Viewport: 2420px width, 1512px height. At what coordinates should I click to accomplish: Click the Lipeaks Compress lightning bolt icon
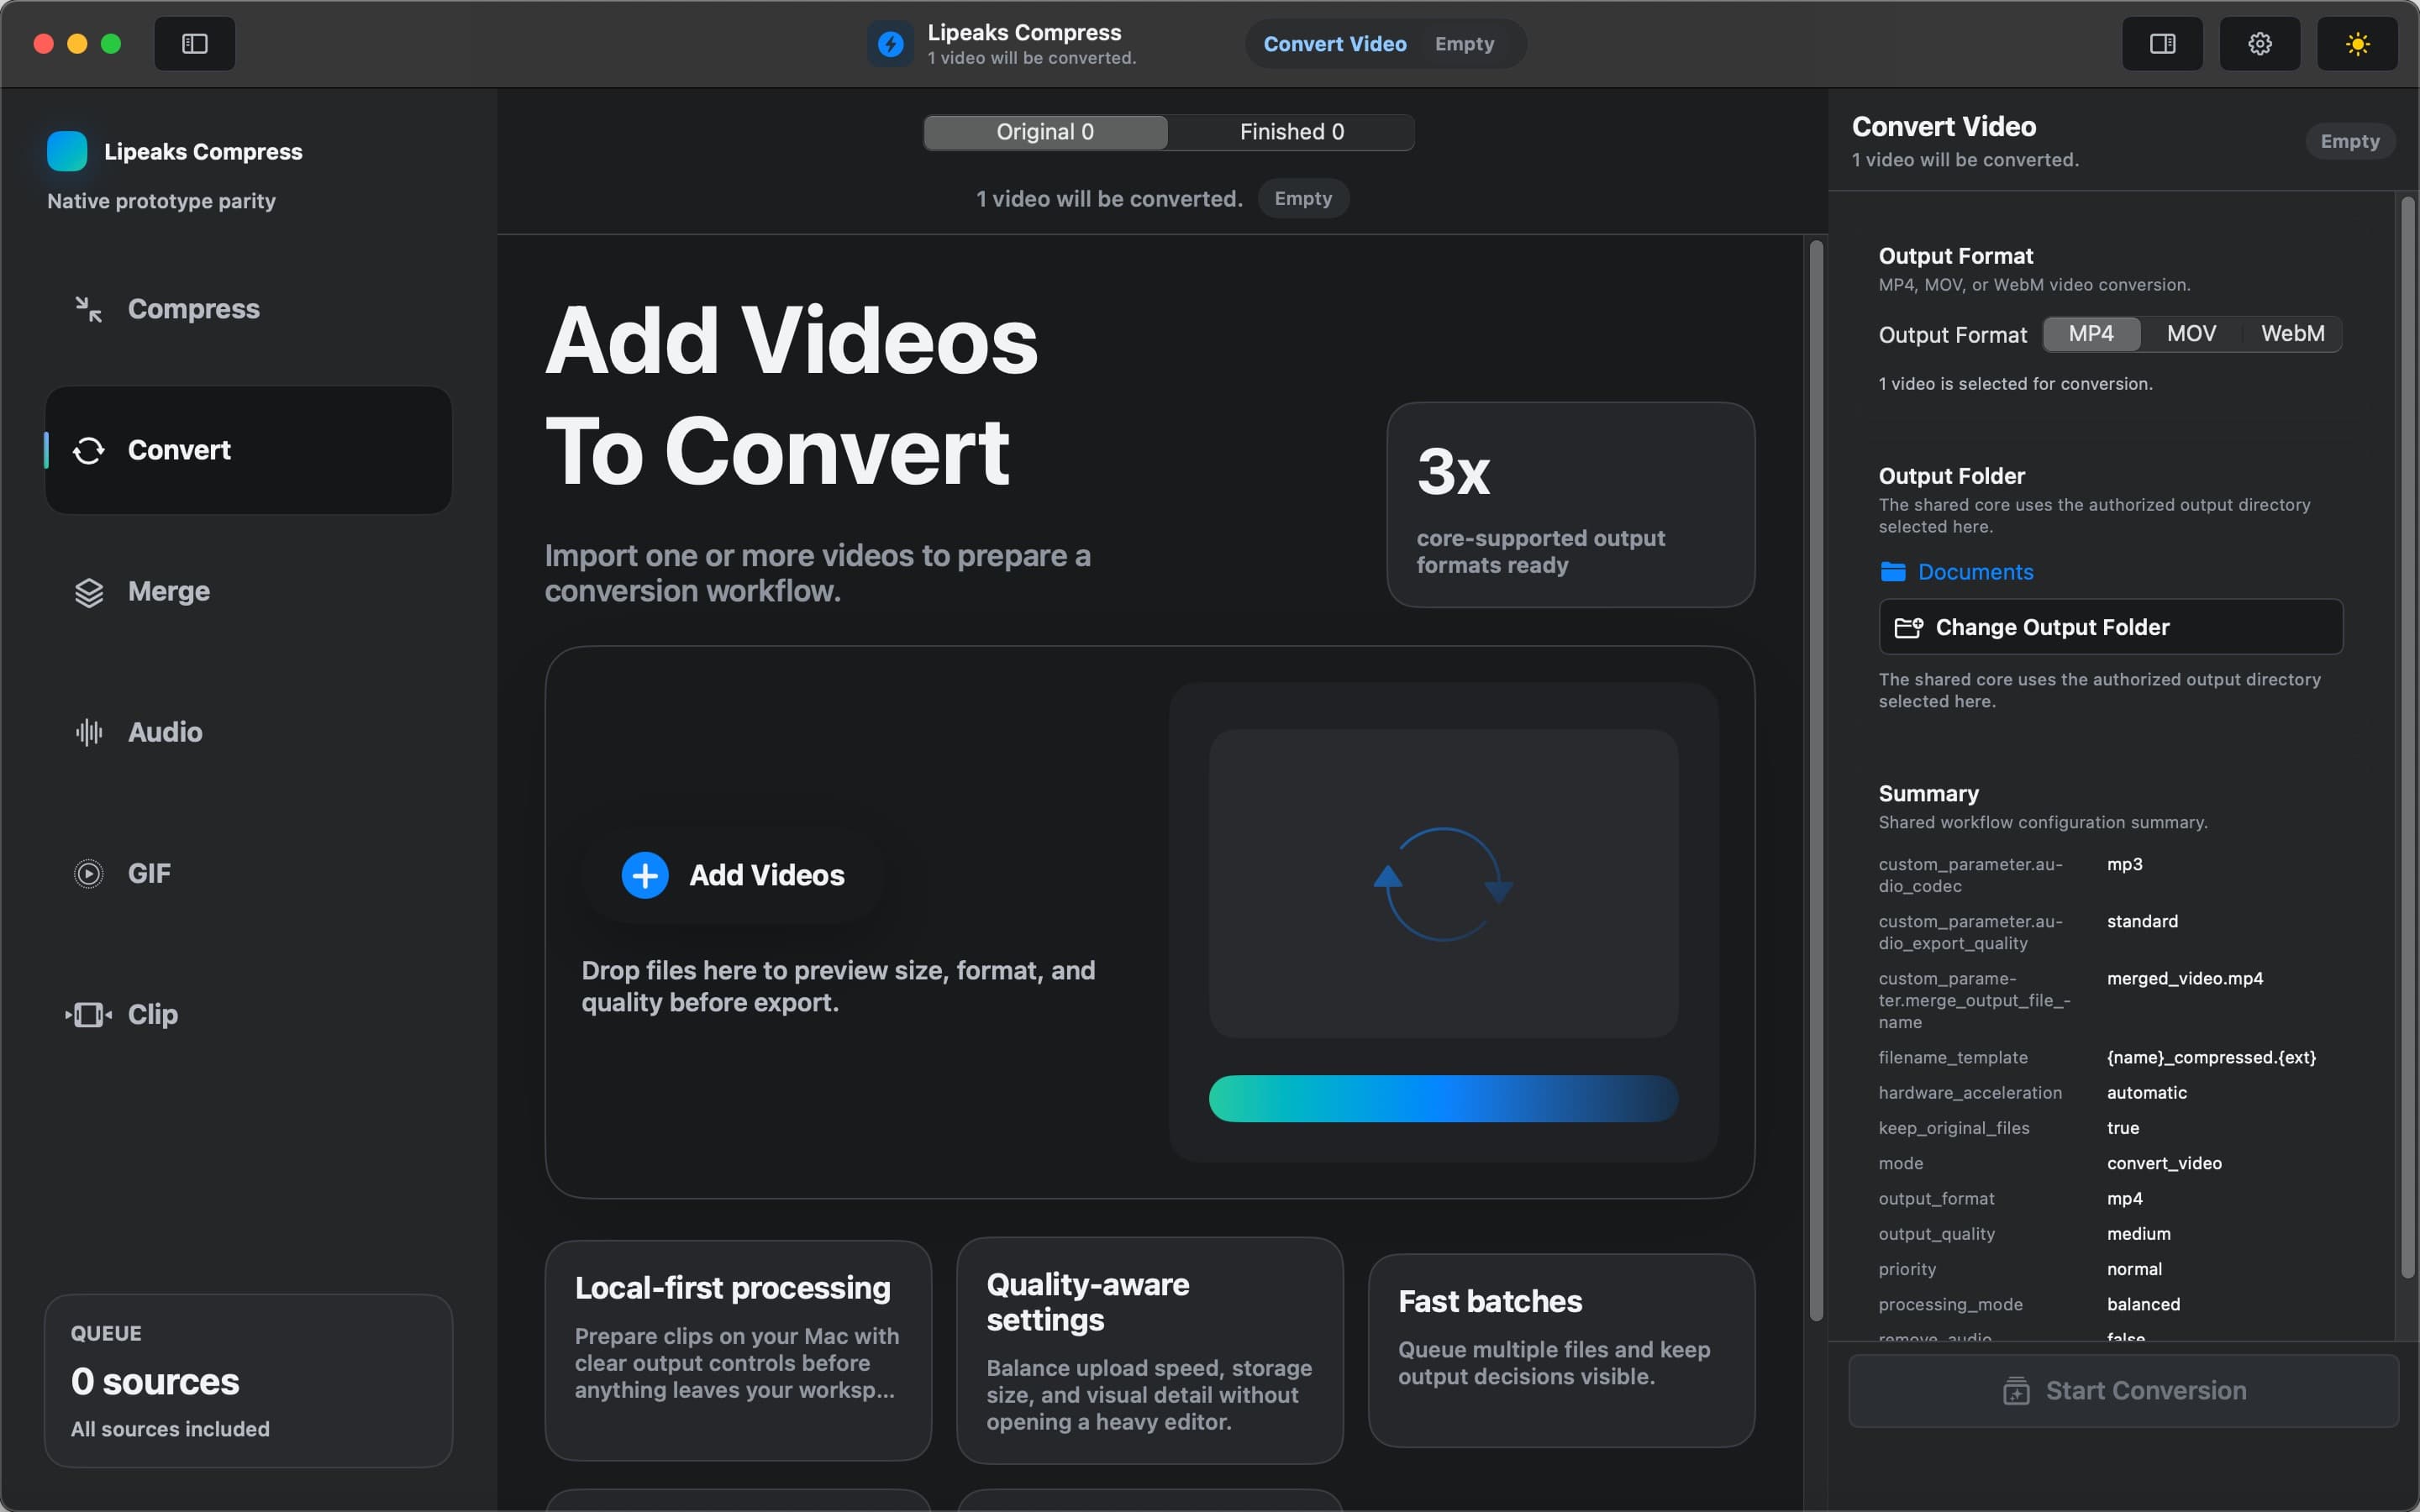(x=890, y=44)
